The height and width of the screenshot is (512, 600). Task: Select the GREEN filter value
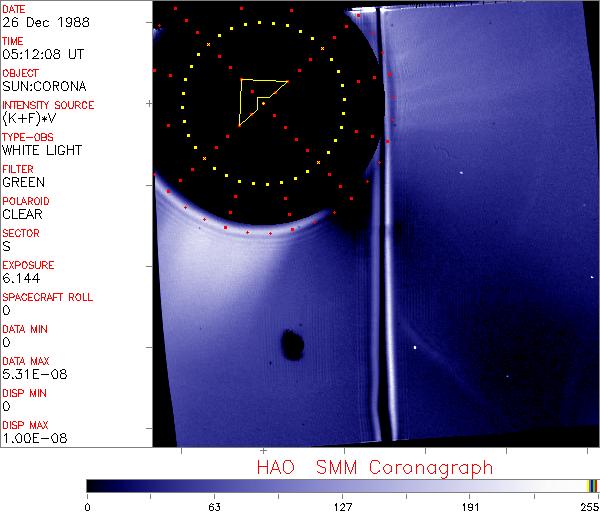click(x=23, y=183)
